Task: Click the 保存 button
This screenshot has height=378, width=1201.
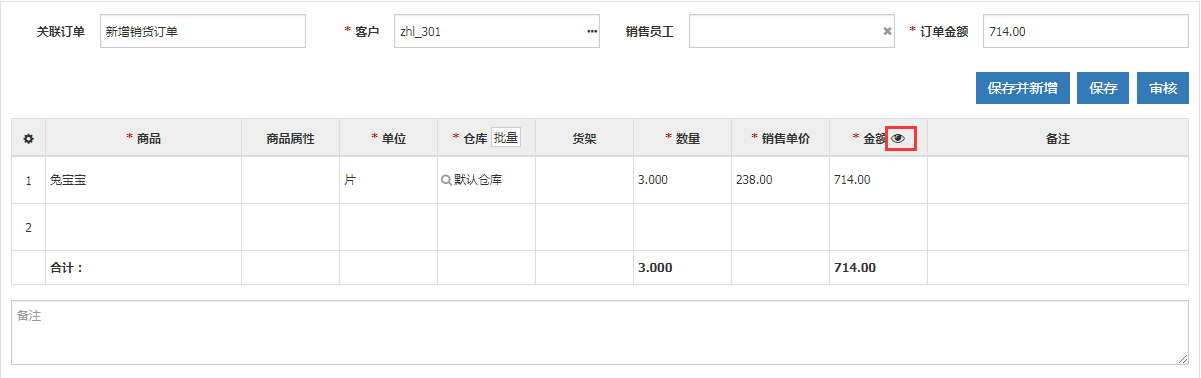Action: [x=1104, y=88]
